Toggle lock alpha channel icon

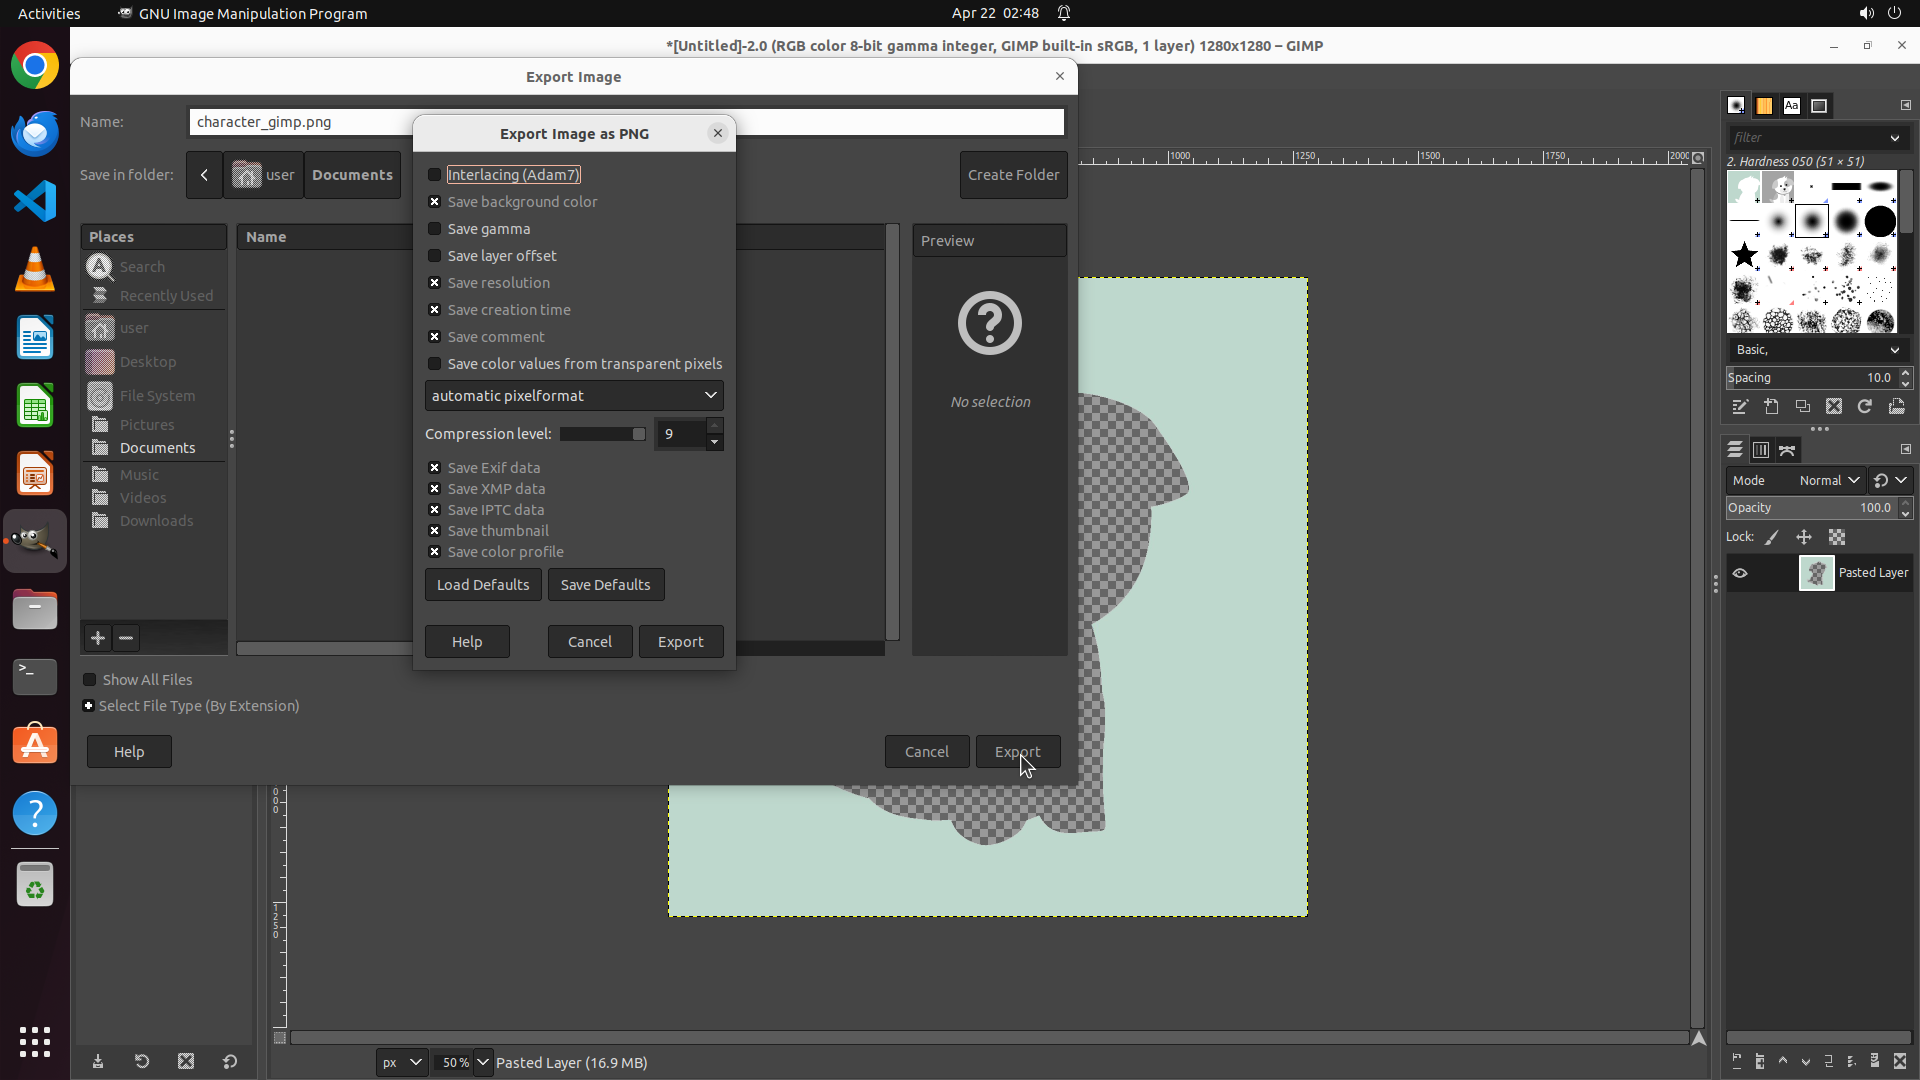click(x=1837, y=537)
